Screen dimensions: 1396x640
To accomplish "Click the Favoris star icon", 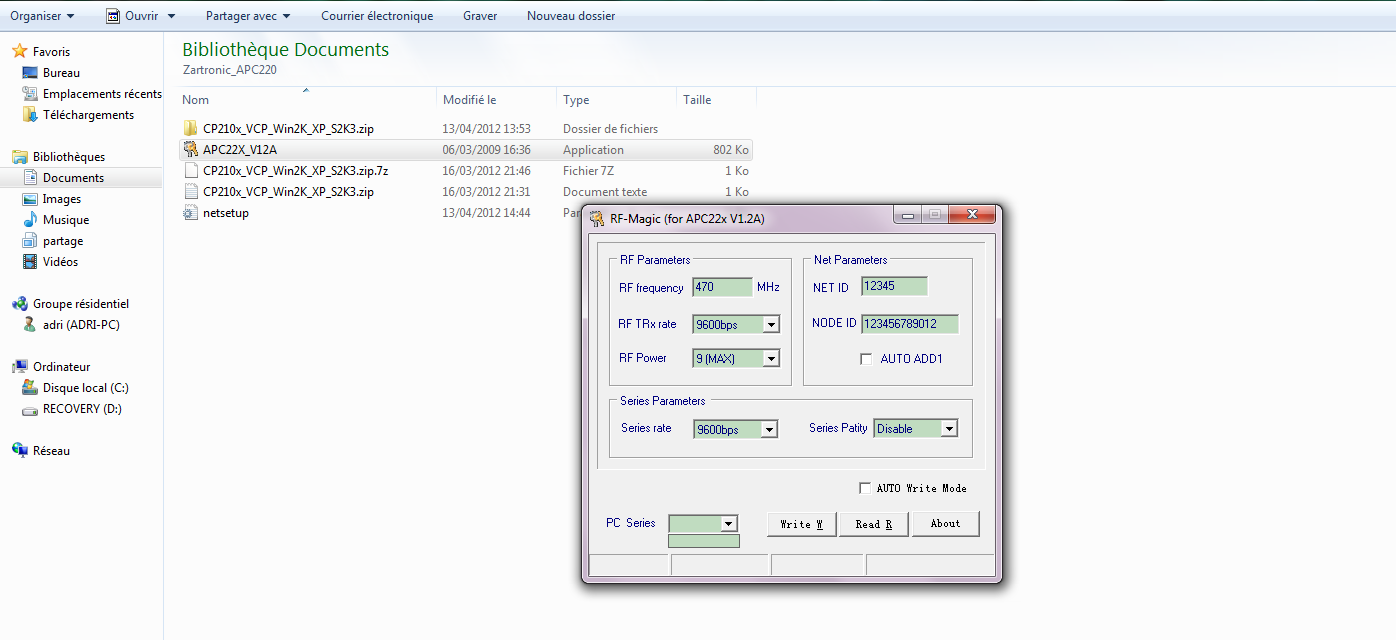I will [20, 51].
